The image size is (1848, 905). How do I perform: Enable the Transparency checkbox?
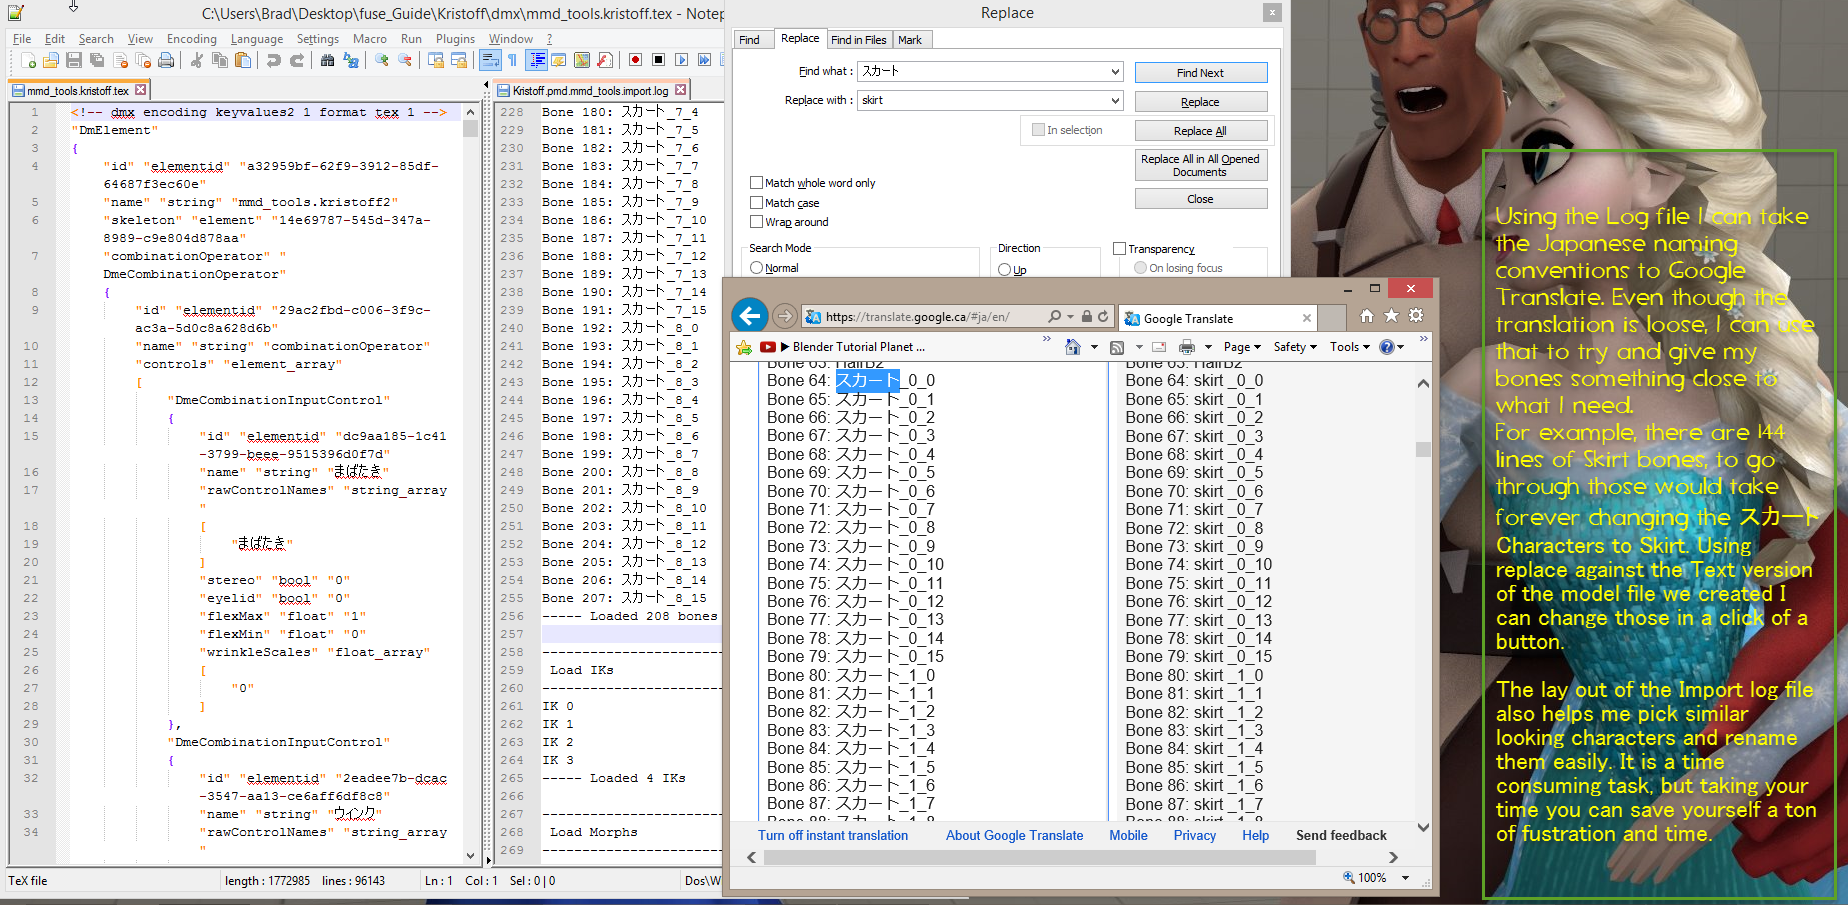[1120, 249]
